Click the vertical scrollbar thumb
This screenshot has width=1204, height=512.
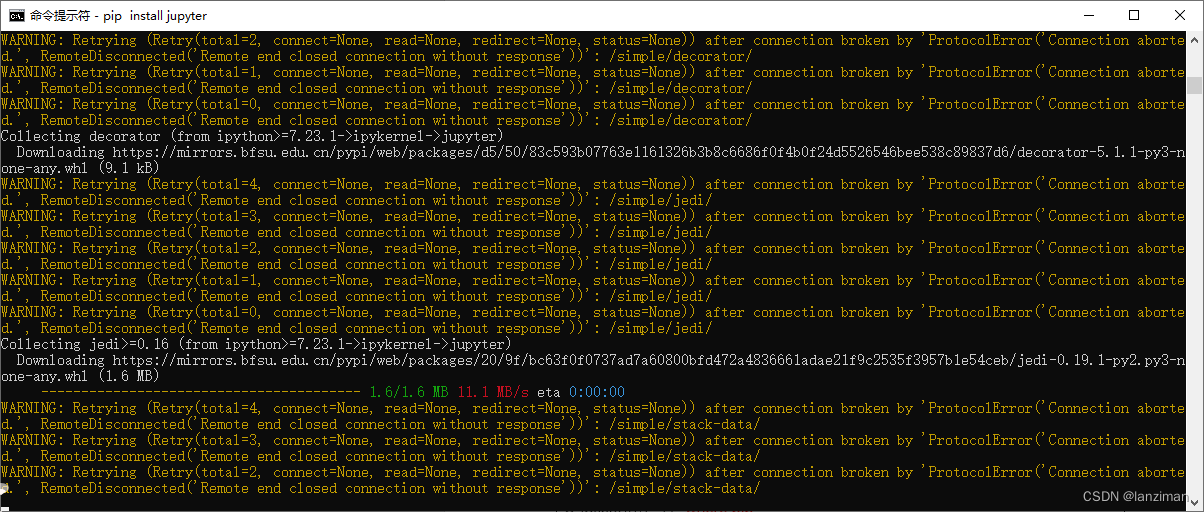click(x=1194, y=86)
